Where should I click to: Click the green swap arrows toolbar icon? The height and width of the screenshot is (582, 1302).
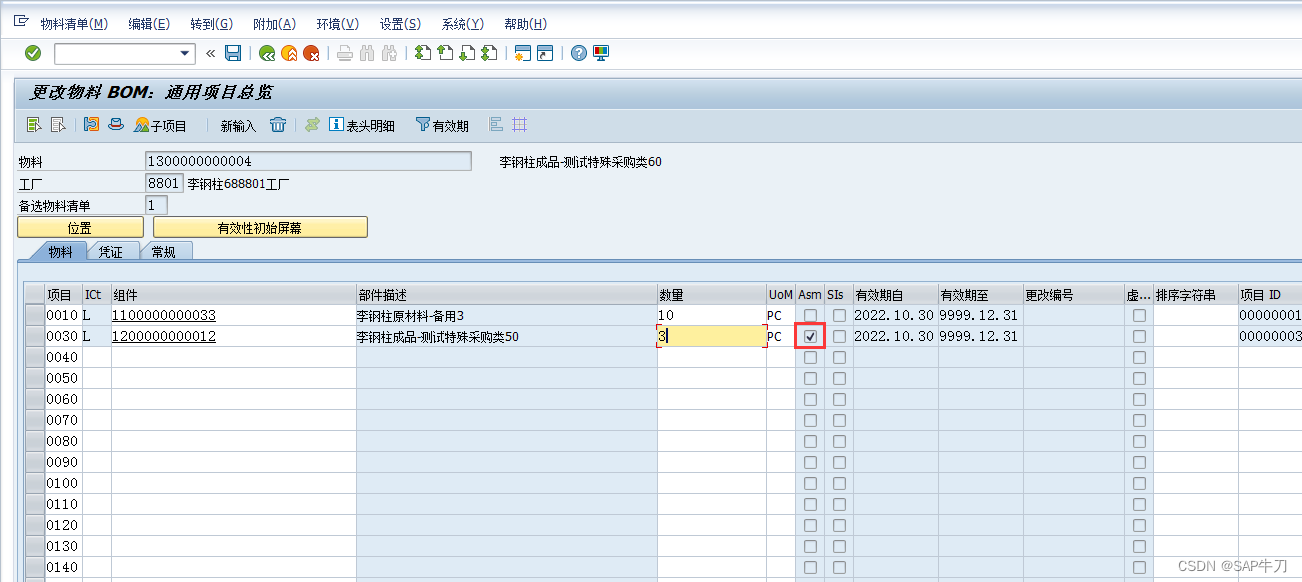click(x=313, y=125)
